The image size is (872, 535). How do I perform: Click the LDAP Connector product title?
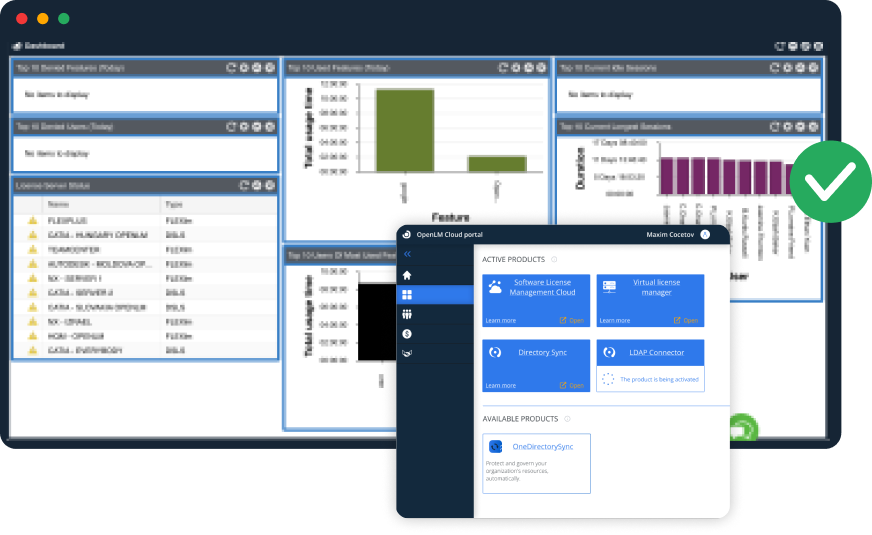[658, 353]
